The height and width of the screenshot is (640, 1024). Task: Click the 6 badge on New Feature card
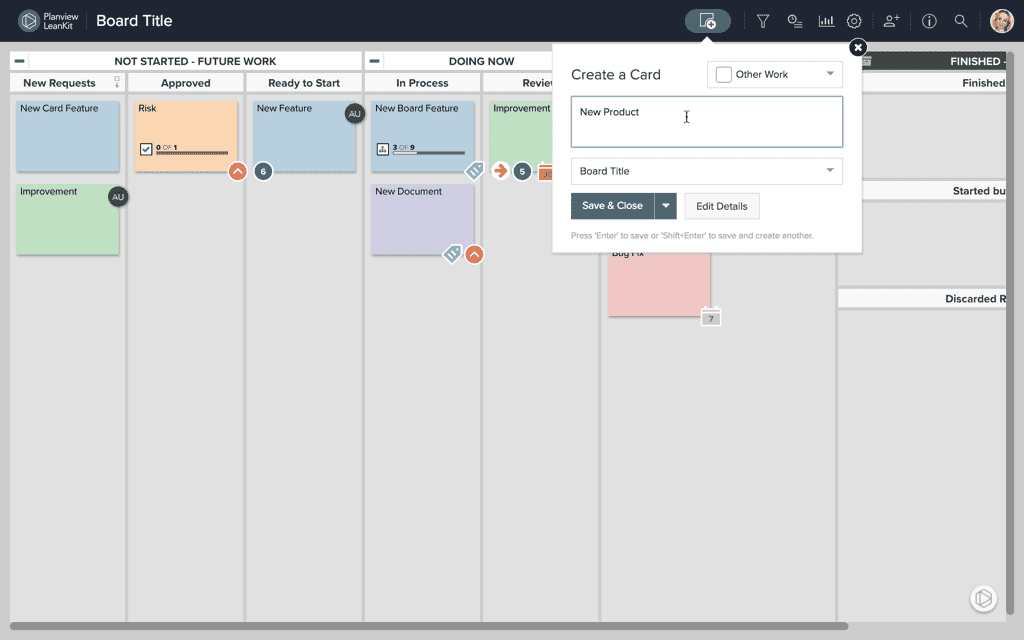coord(263,171)
